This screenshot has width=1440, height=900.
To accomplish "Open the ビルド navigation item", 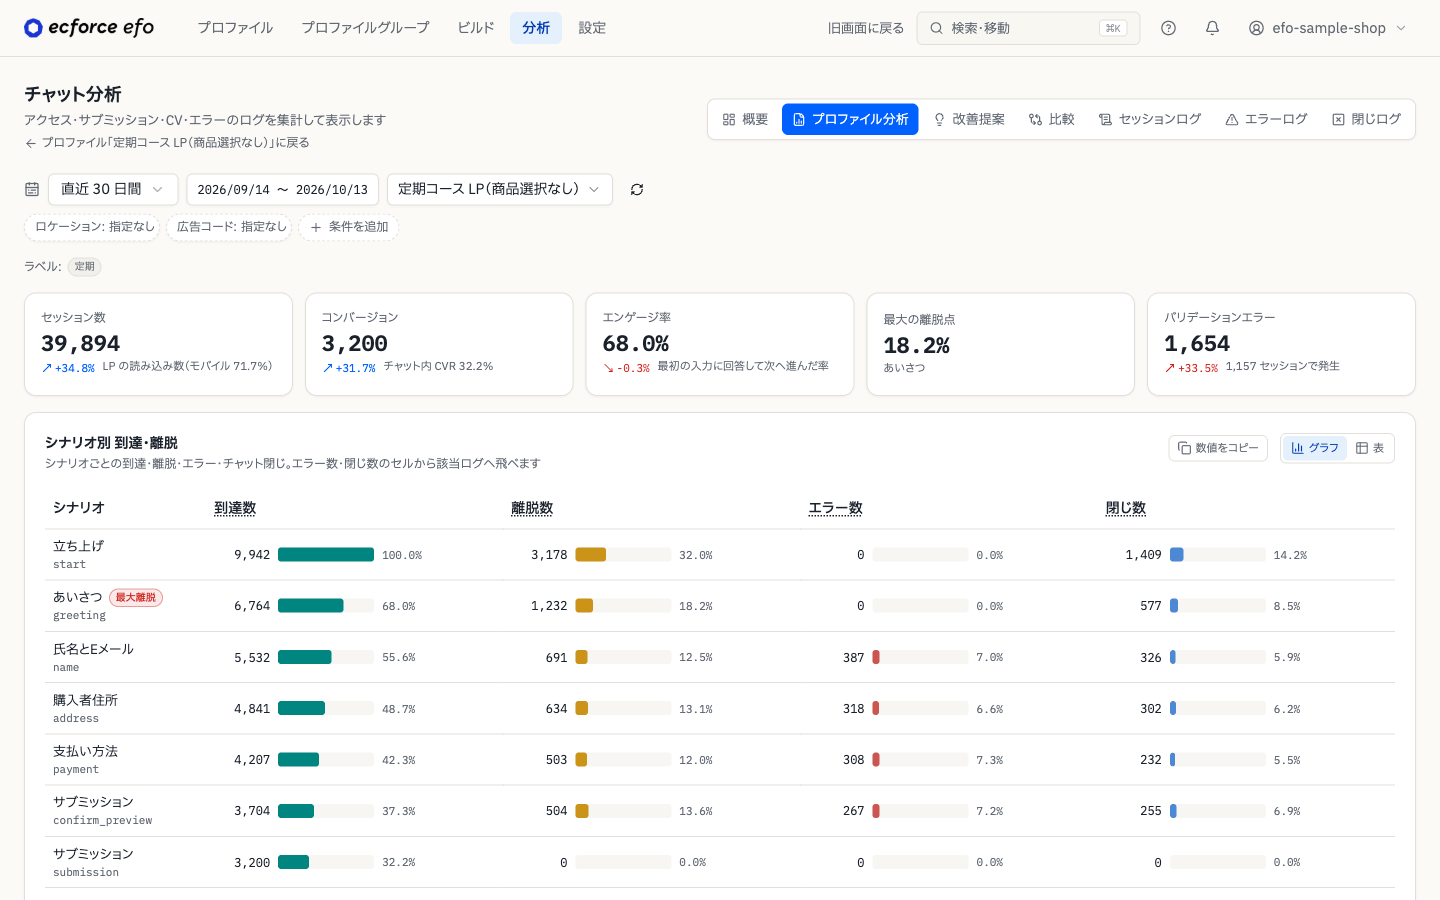I will point(476,28).
